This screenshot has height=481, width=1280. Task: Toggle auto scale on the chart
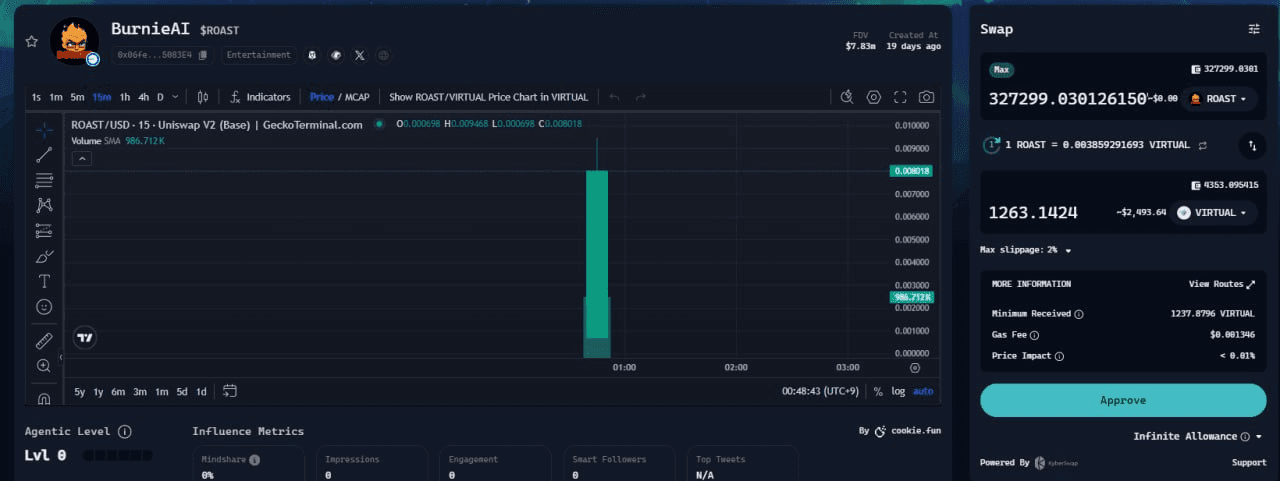pos(922,391)
